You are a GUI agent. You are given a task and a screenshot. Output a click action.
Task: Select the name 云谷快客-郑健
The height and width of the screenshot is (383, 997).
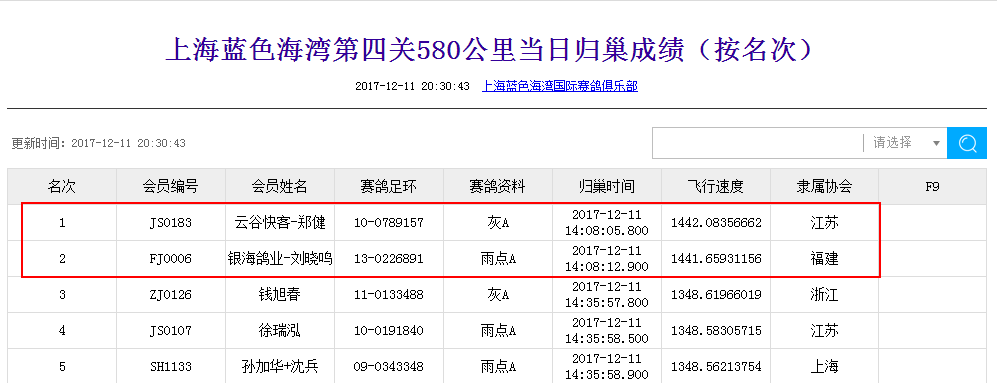[x=280, y=223]
